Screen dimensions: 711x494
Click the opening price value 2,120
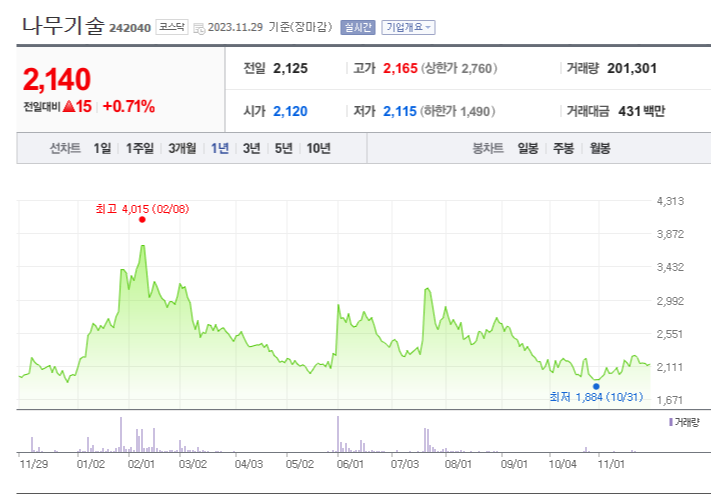click(290, 111)
